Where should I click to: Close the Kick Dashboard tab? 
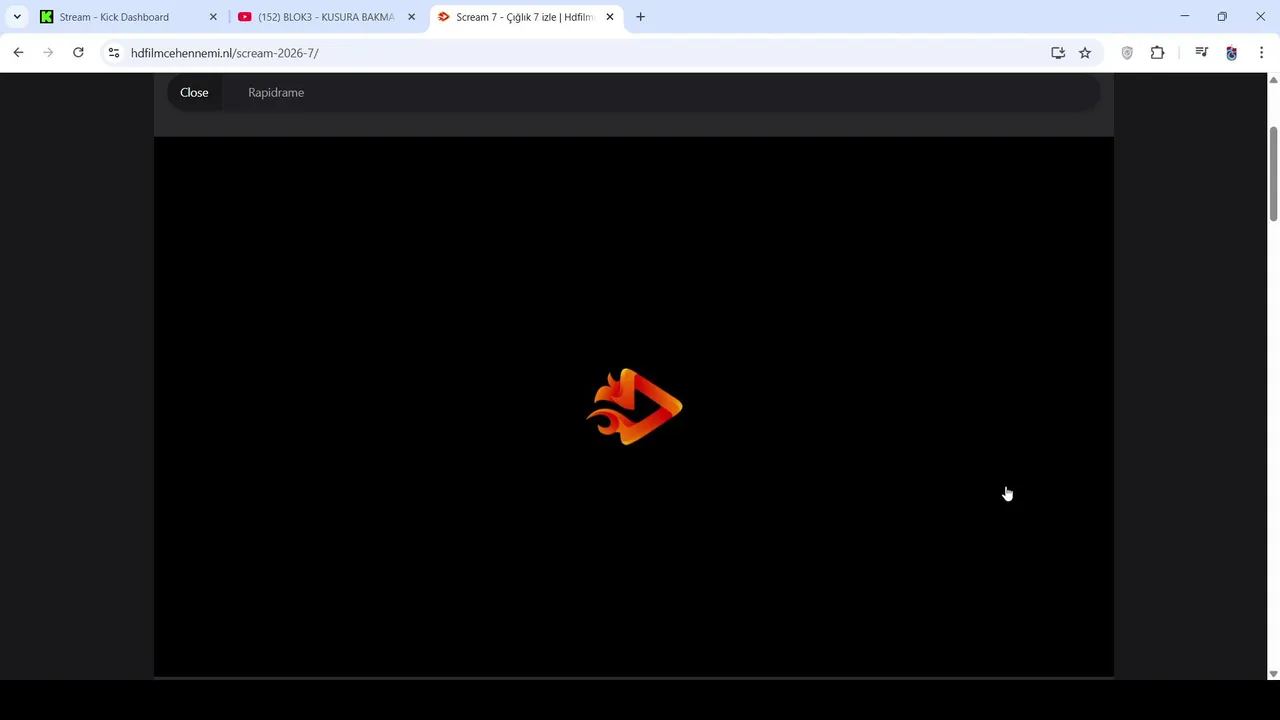(213, 17)
